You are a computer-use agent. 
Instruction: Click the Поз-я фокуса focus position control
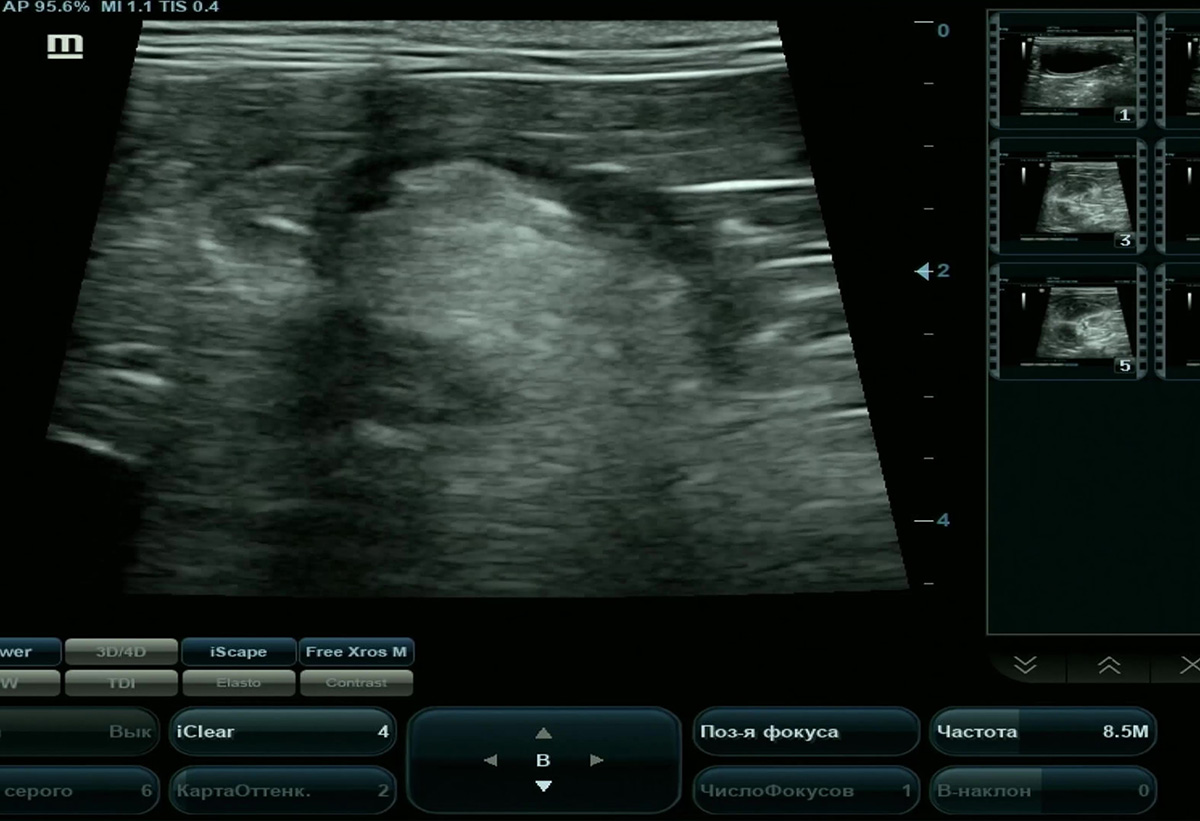pyautogui.click(x=805, y=732)
